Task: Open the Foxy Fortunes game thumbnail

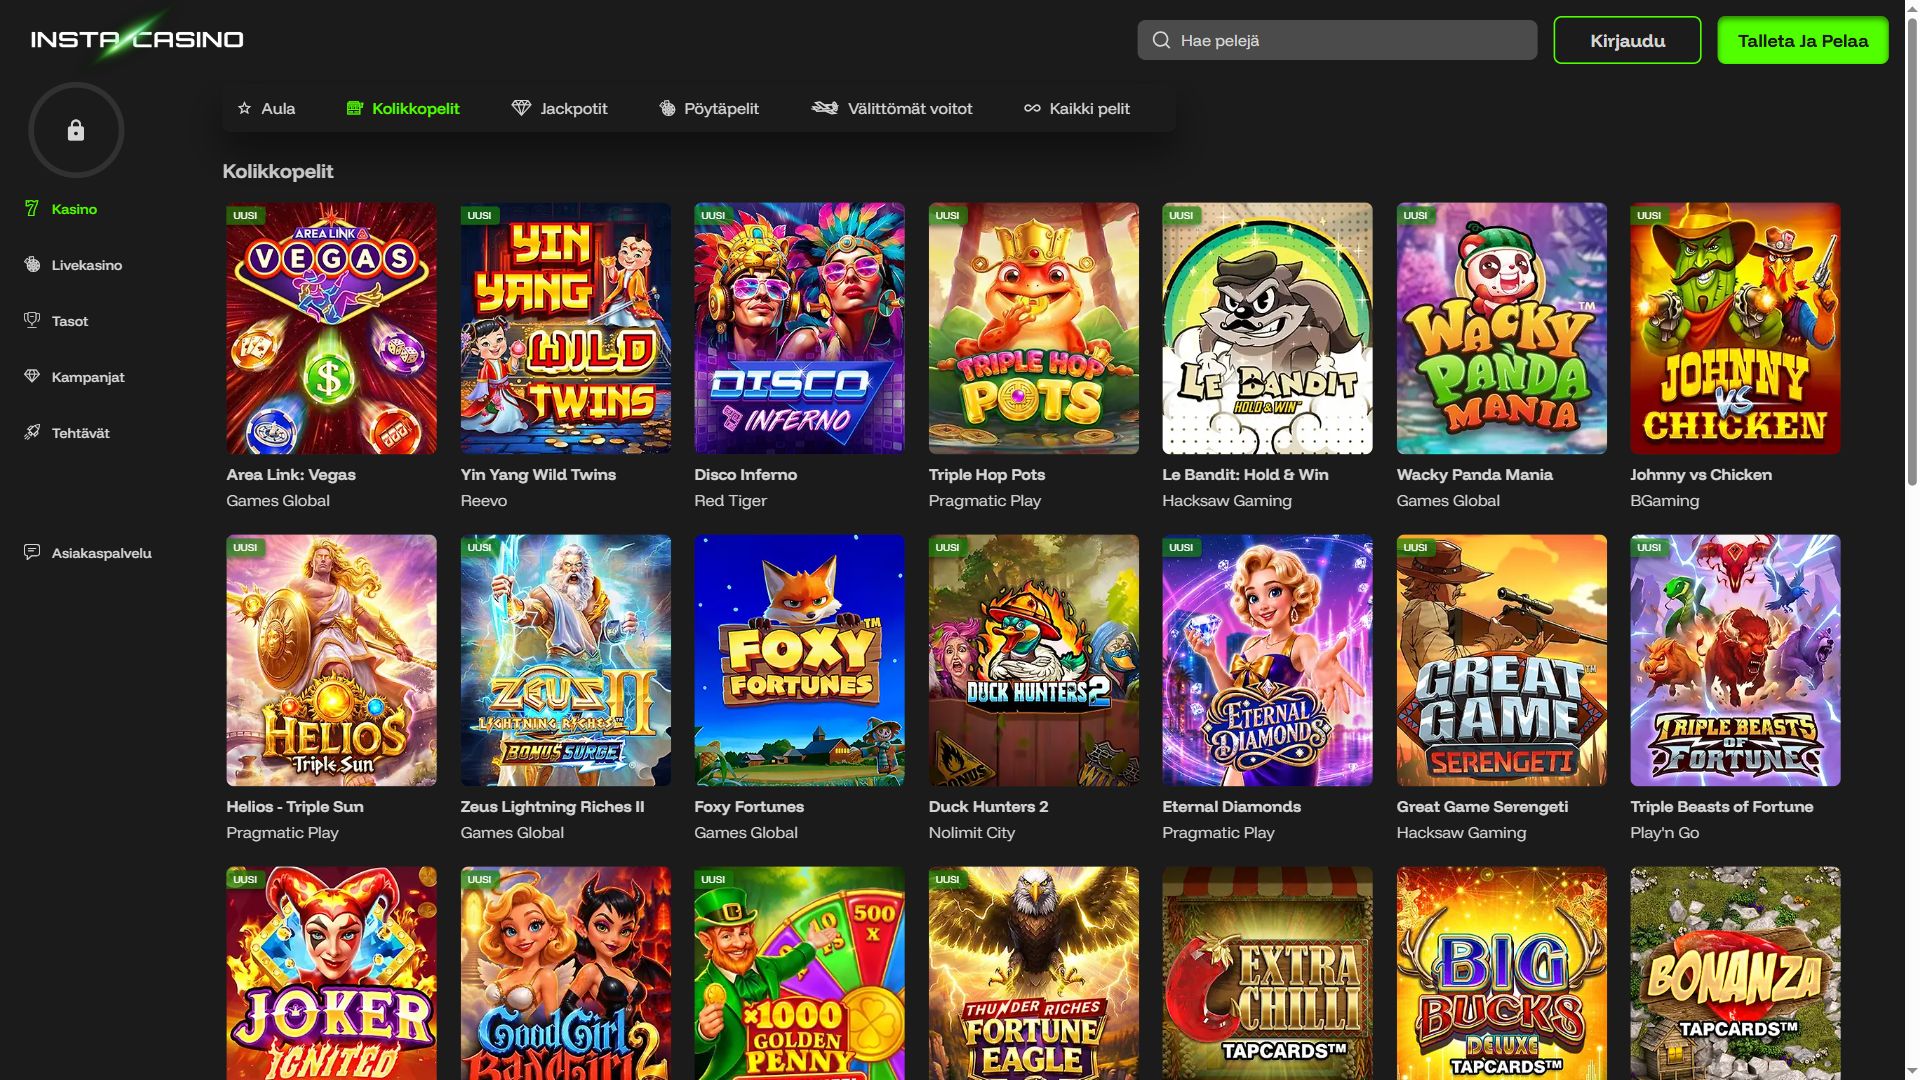Action: coord(799,660)
